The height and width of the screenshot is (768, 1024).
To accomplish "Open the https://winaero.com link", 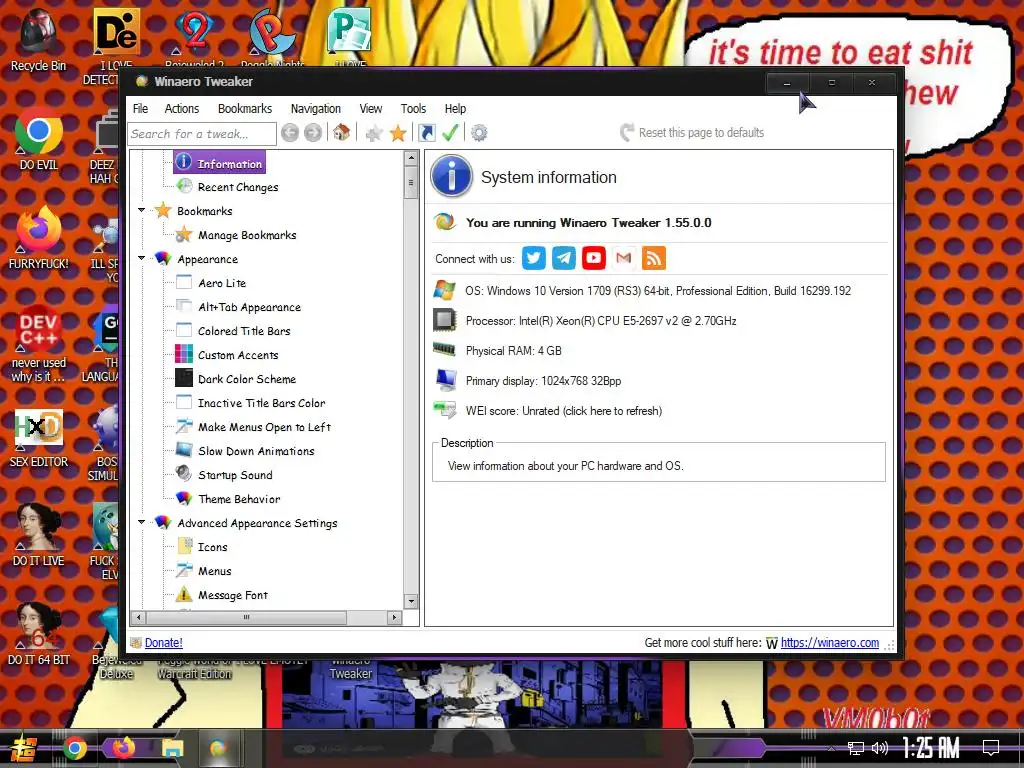I will coord(829,643).
